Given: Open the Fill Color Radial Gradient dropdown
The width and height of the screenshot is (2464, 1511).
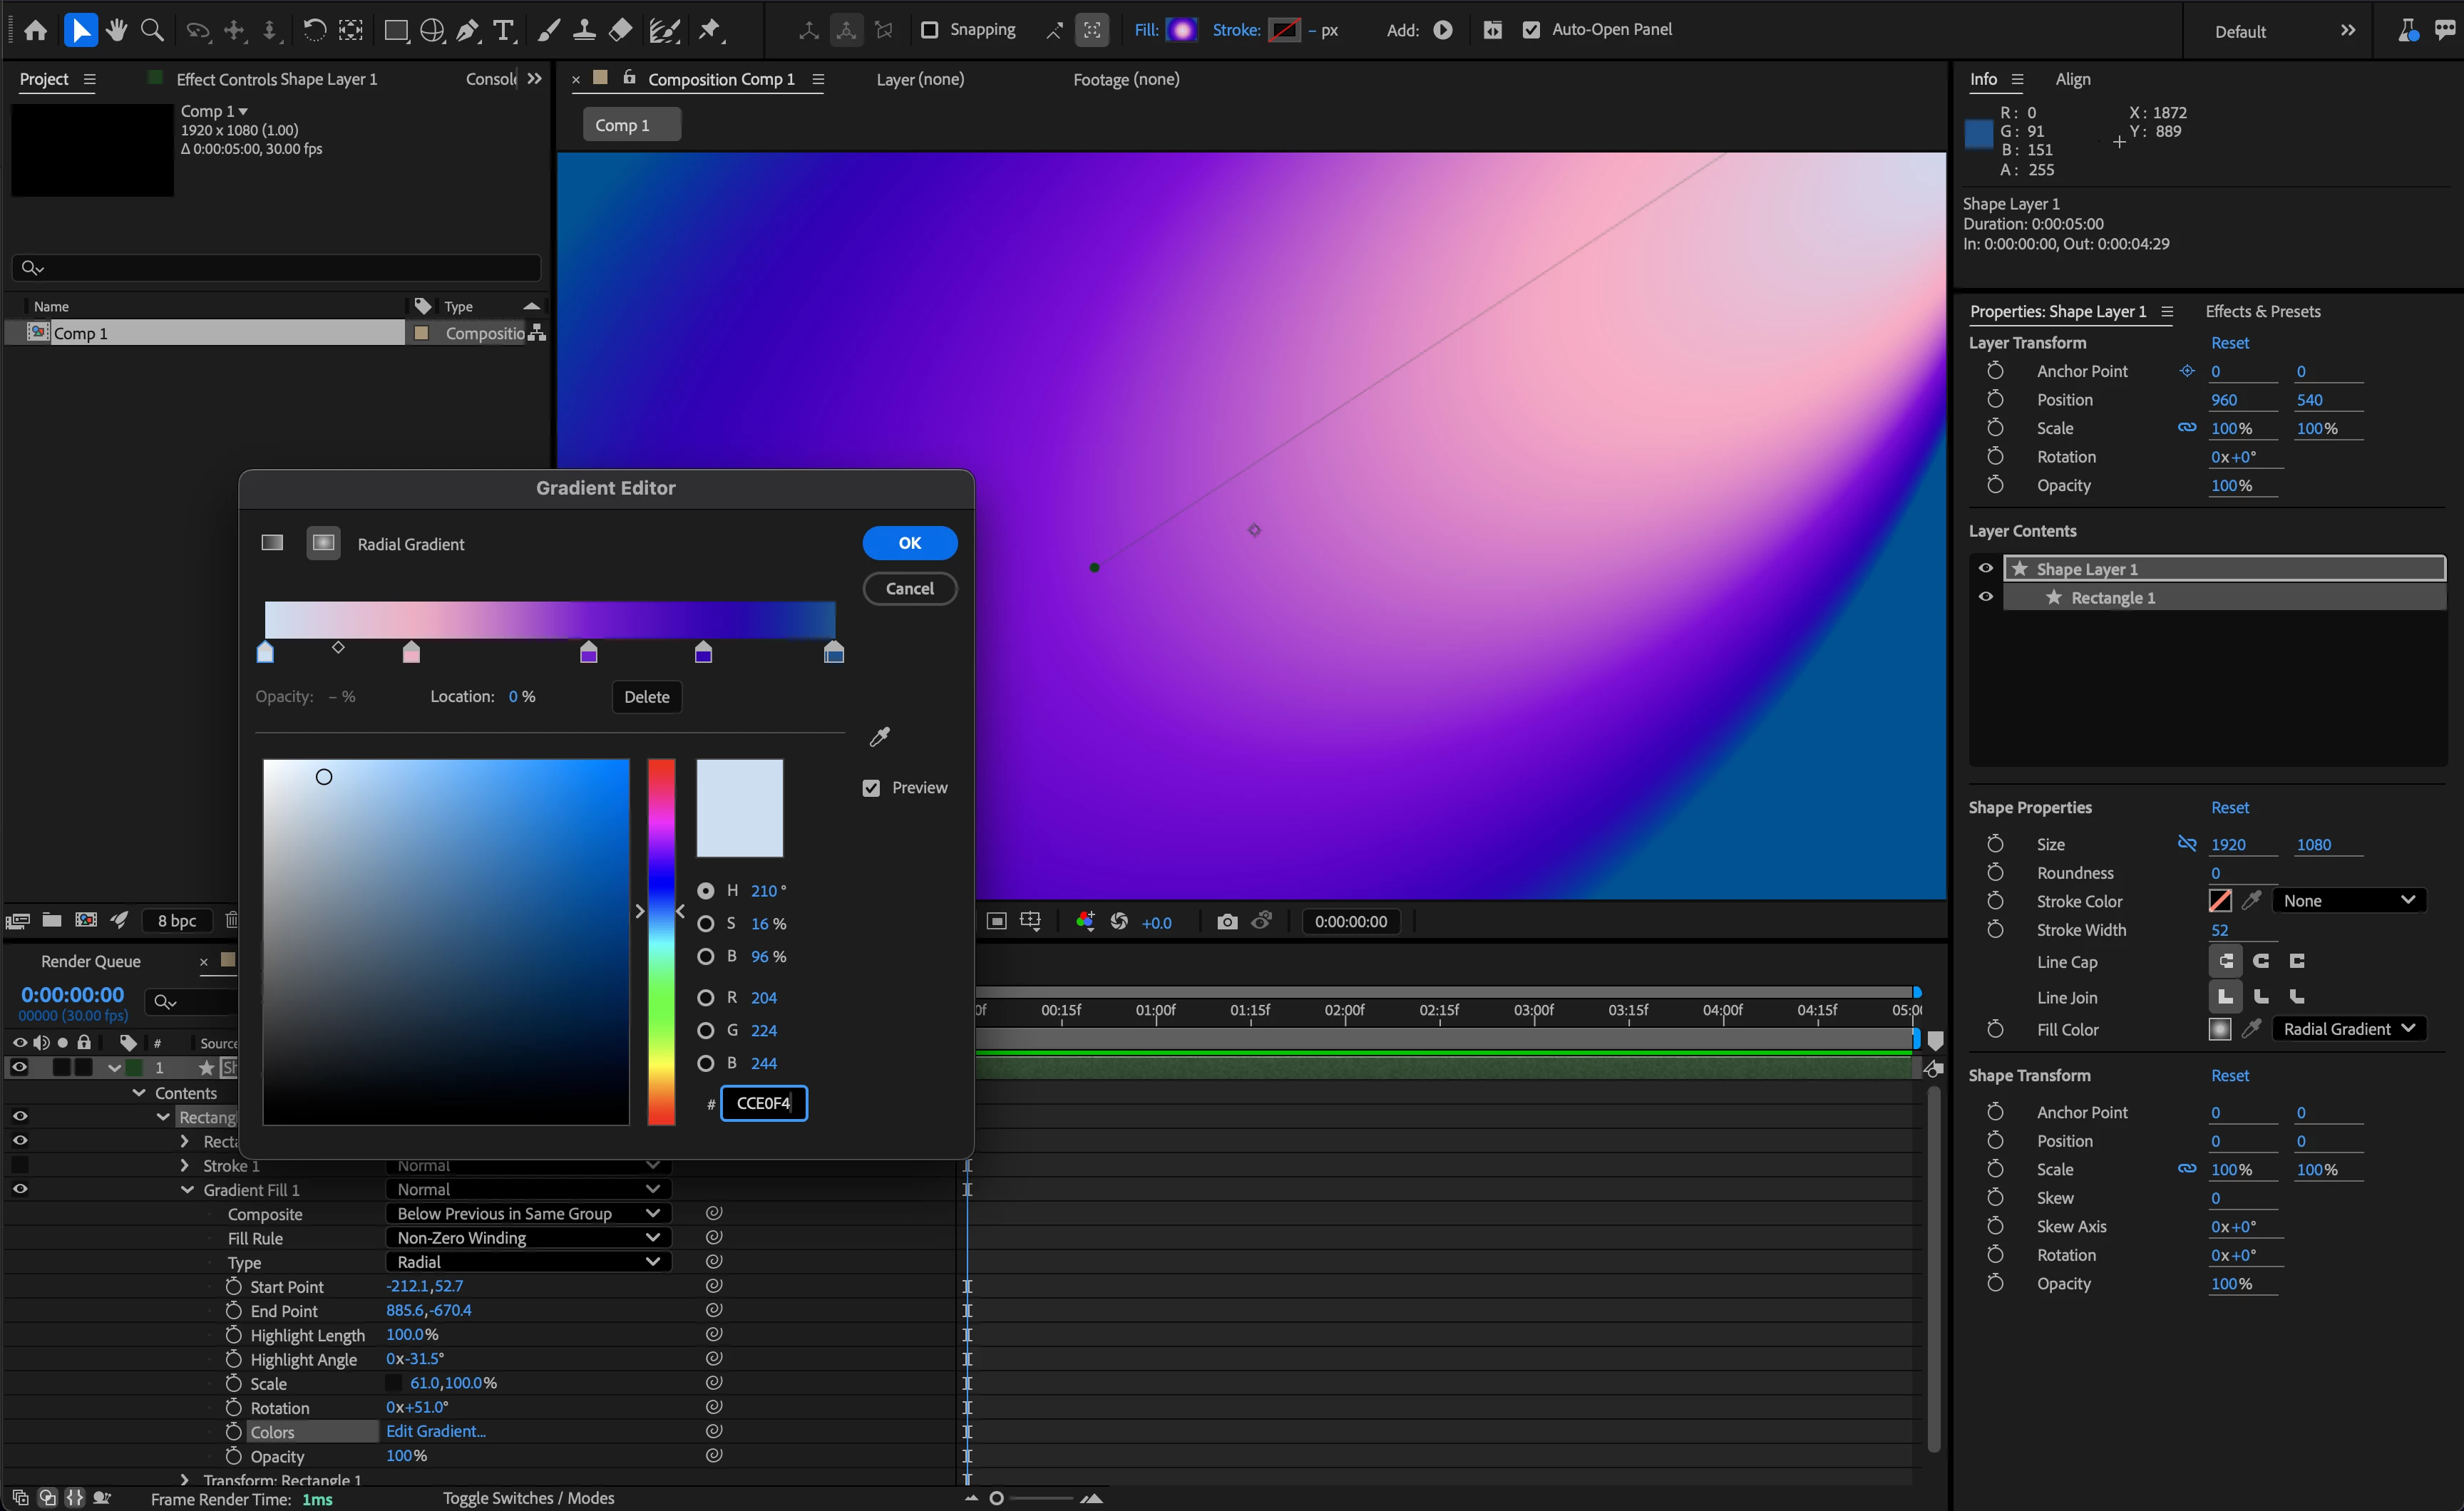Looking at the screenshot, I should [x=2348, y=1029].
